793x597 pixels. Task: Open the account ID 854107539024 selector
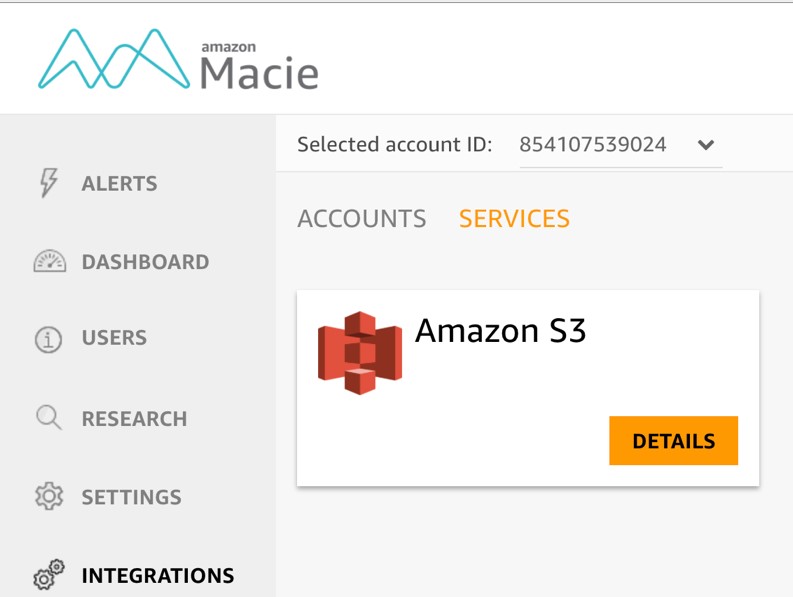621,145
